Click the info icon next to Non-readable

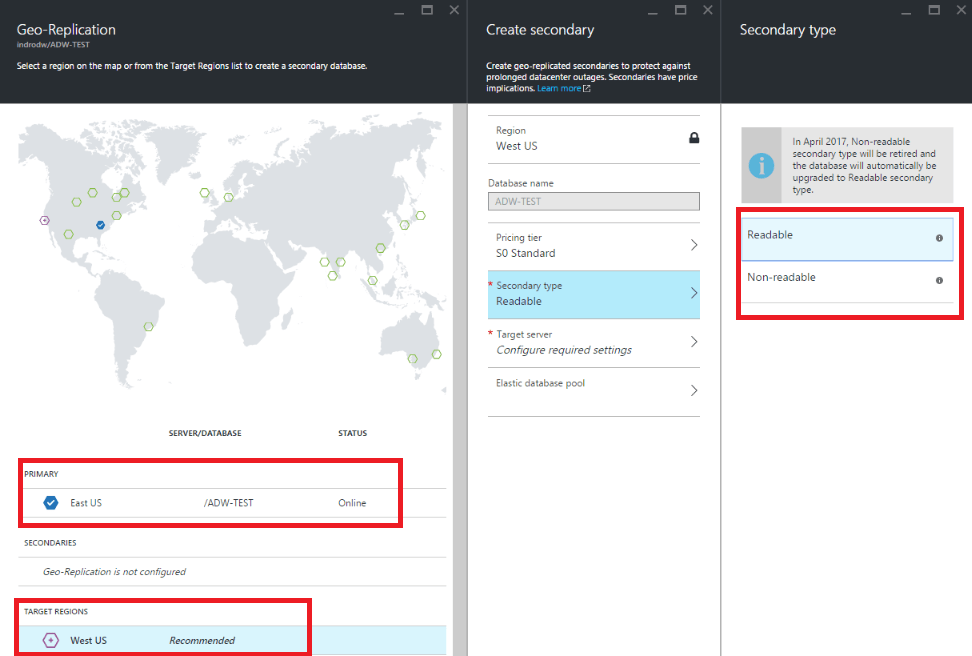(939, 280)
